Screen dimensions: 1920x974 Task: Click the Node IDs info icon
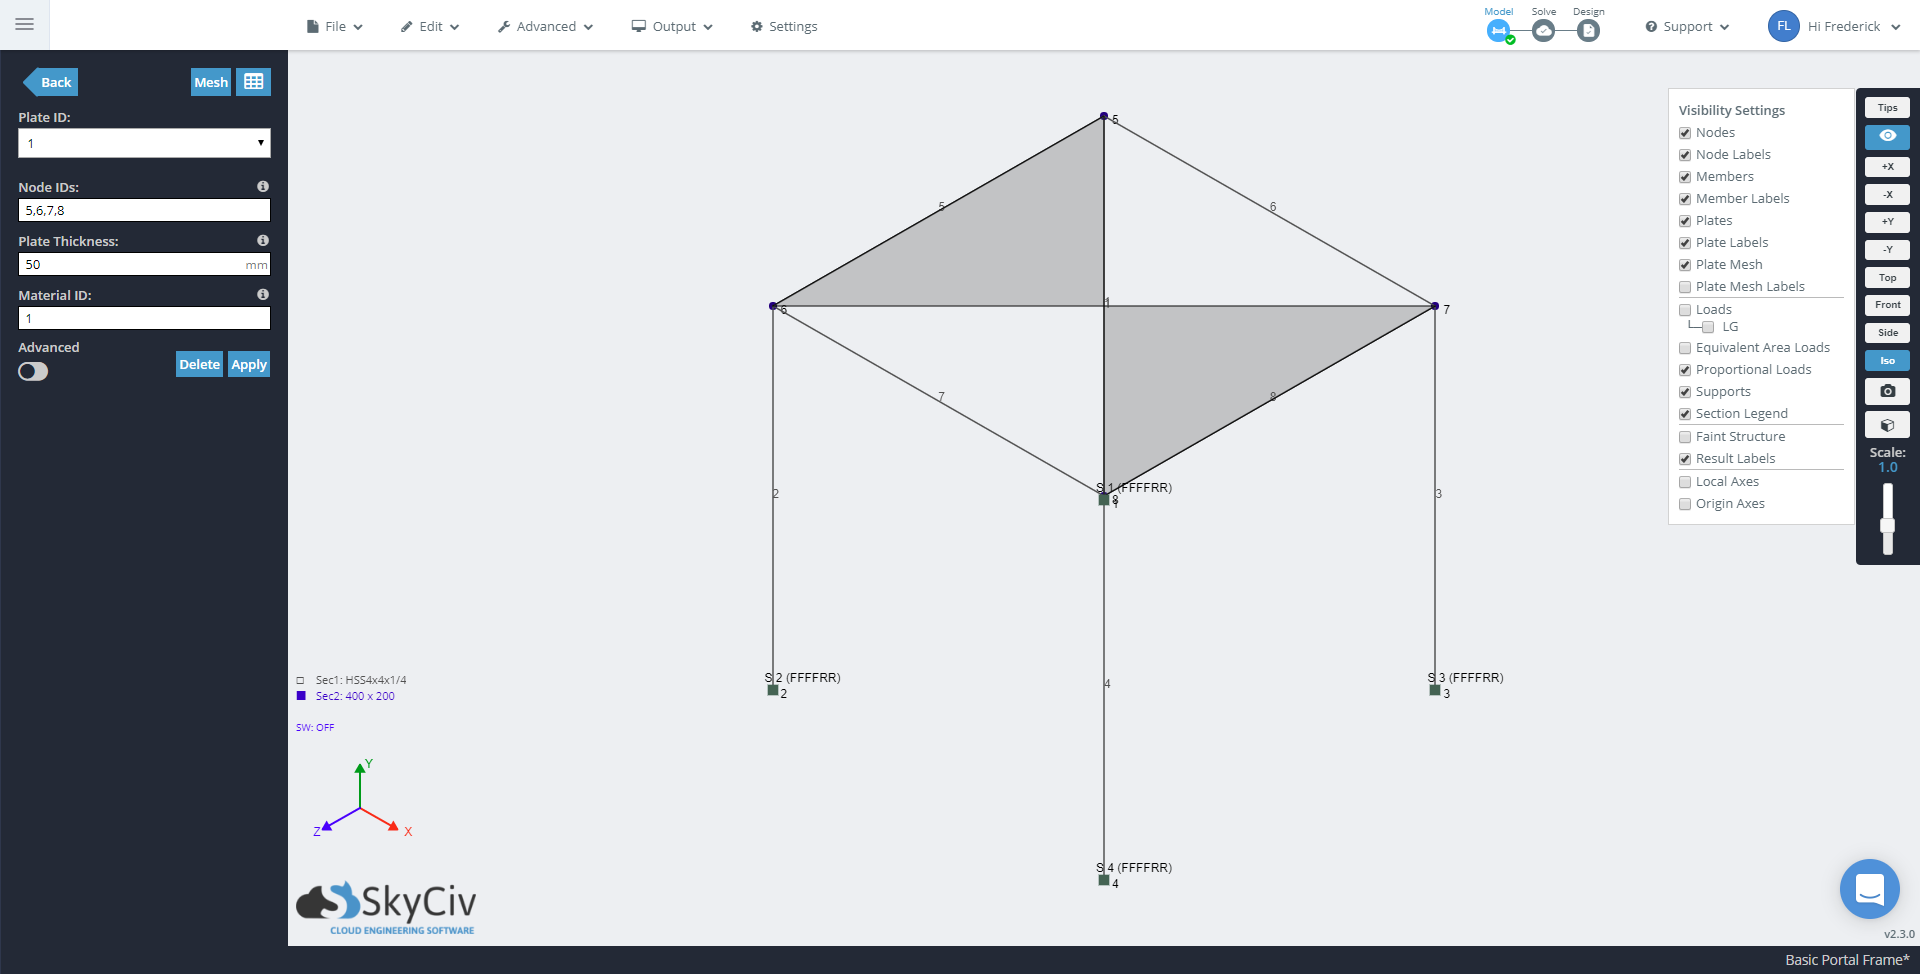(263, 187)
